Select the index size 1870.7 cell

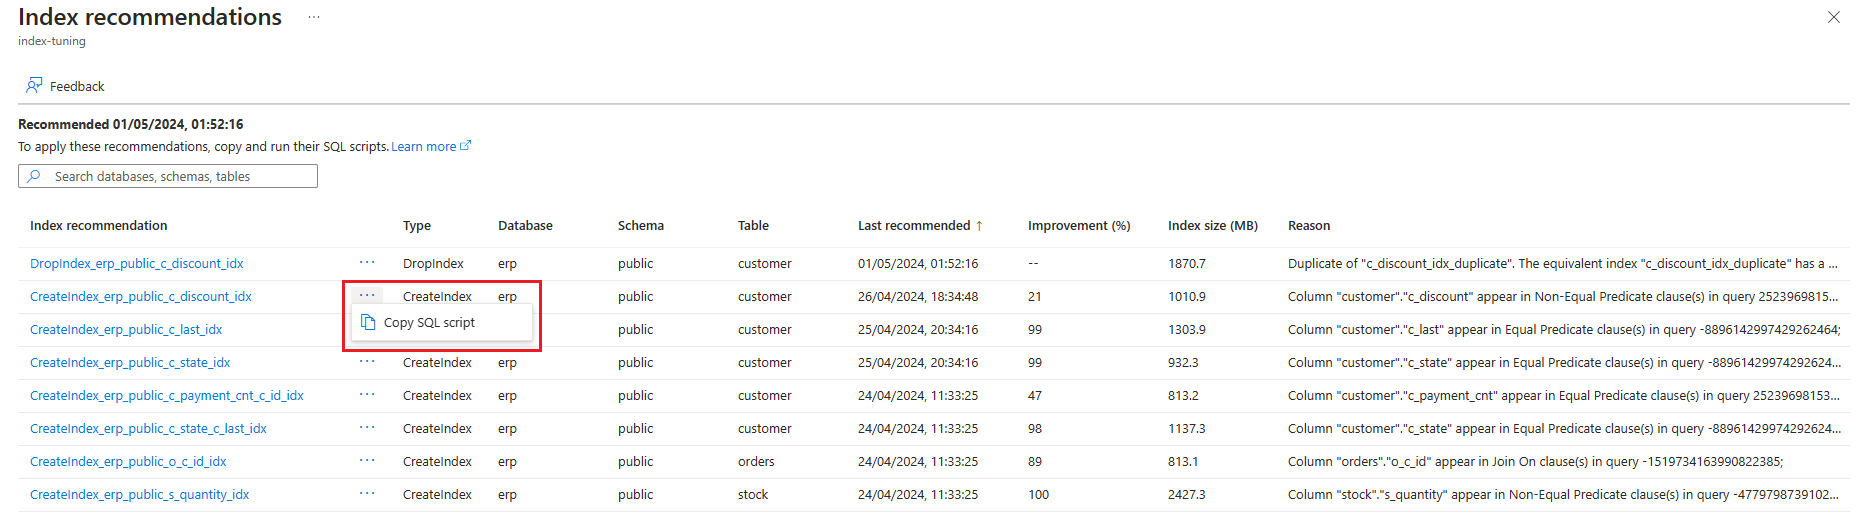(1187, 264)
